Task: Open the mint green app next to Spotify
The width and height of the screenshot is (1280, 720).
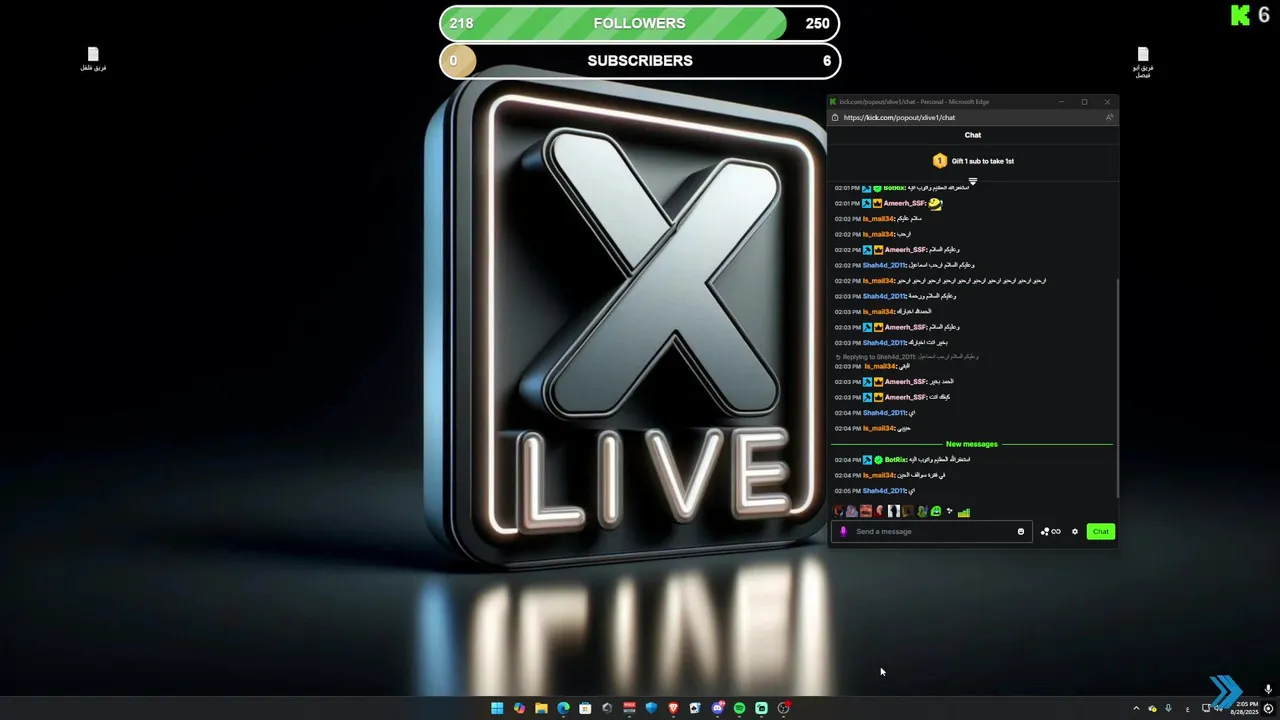Action: coord(761,708)
